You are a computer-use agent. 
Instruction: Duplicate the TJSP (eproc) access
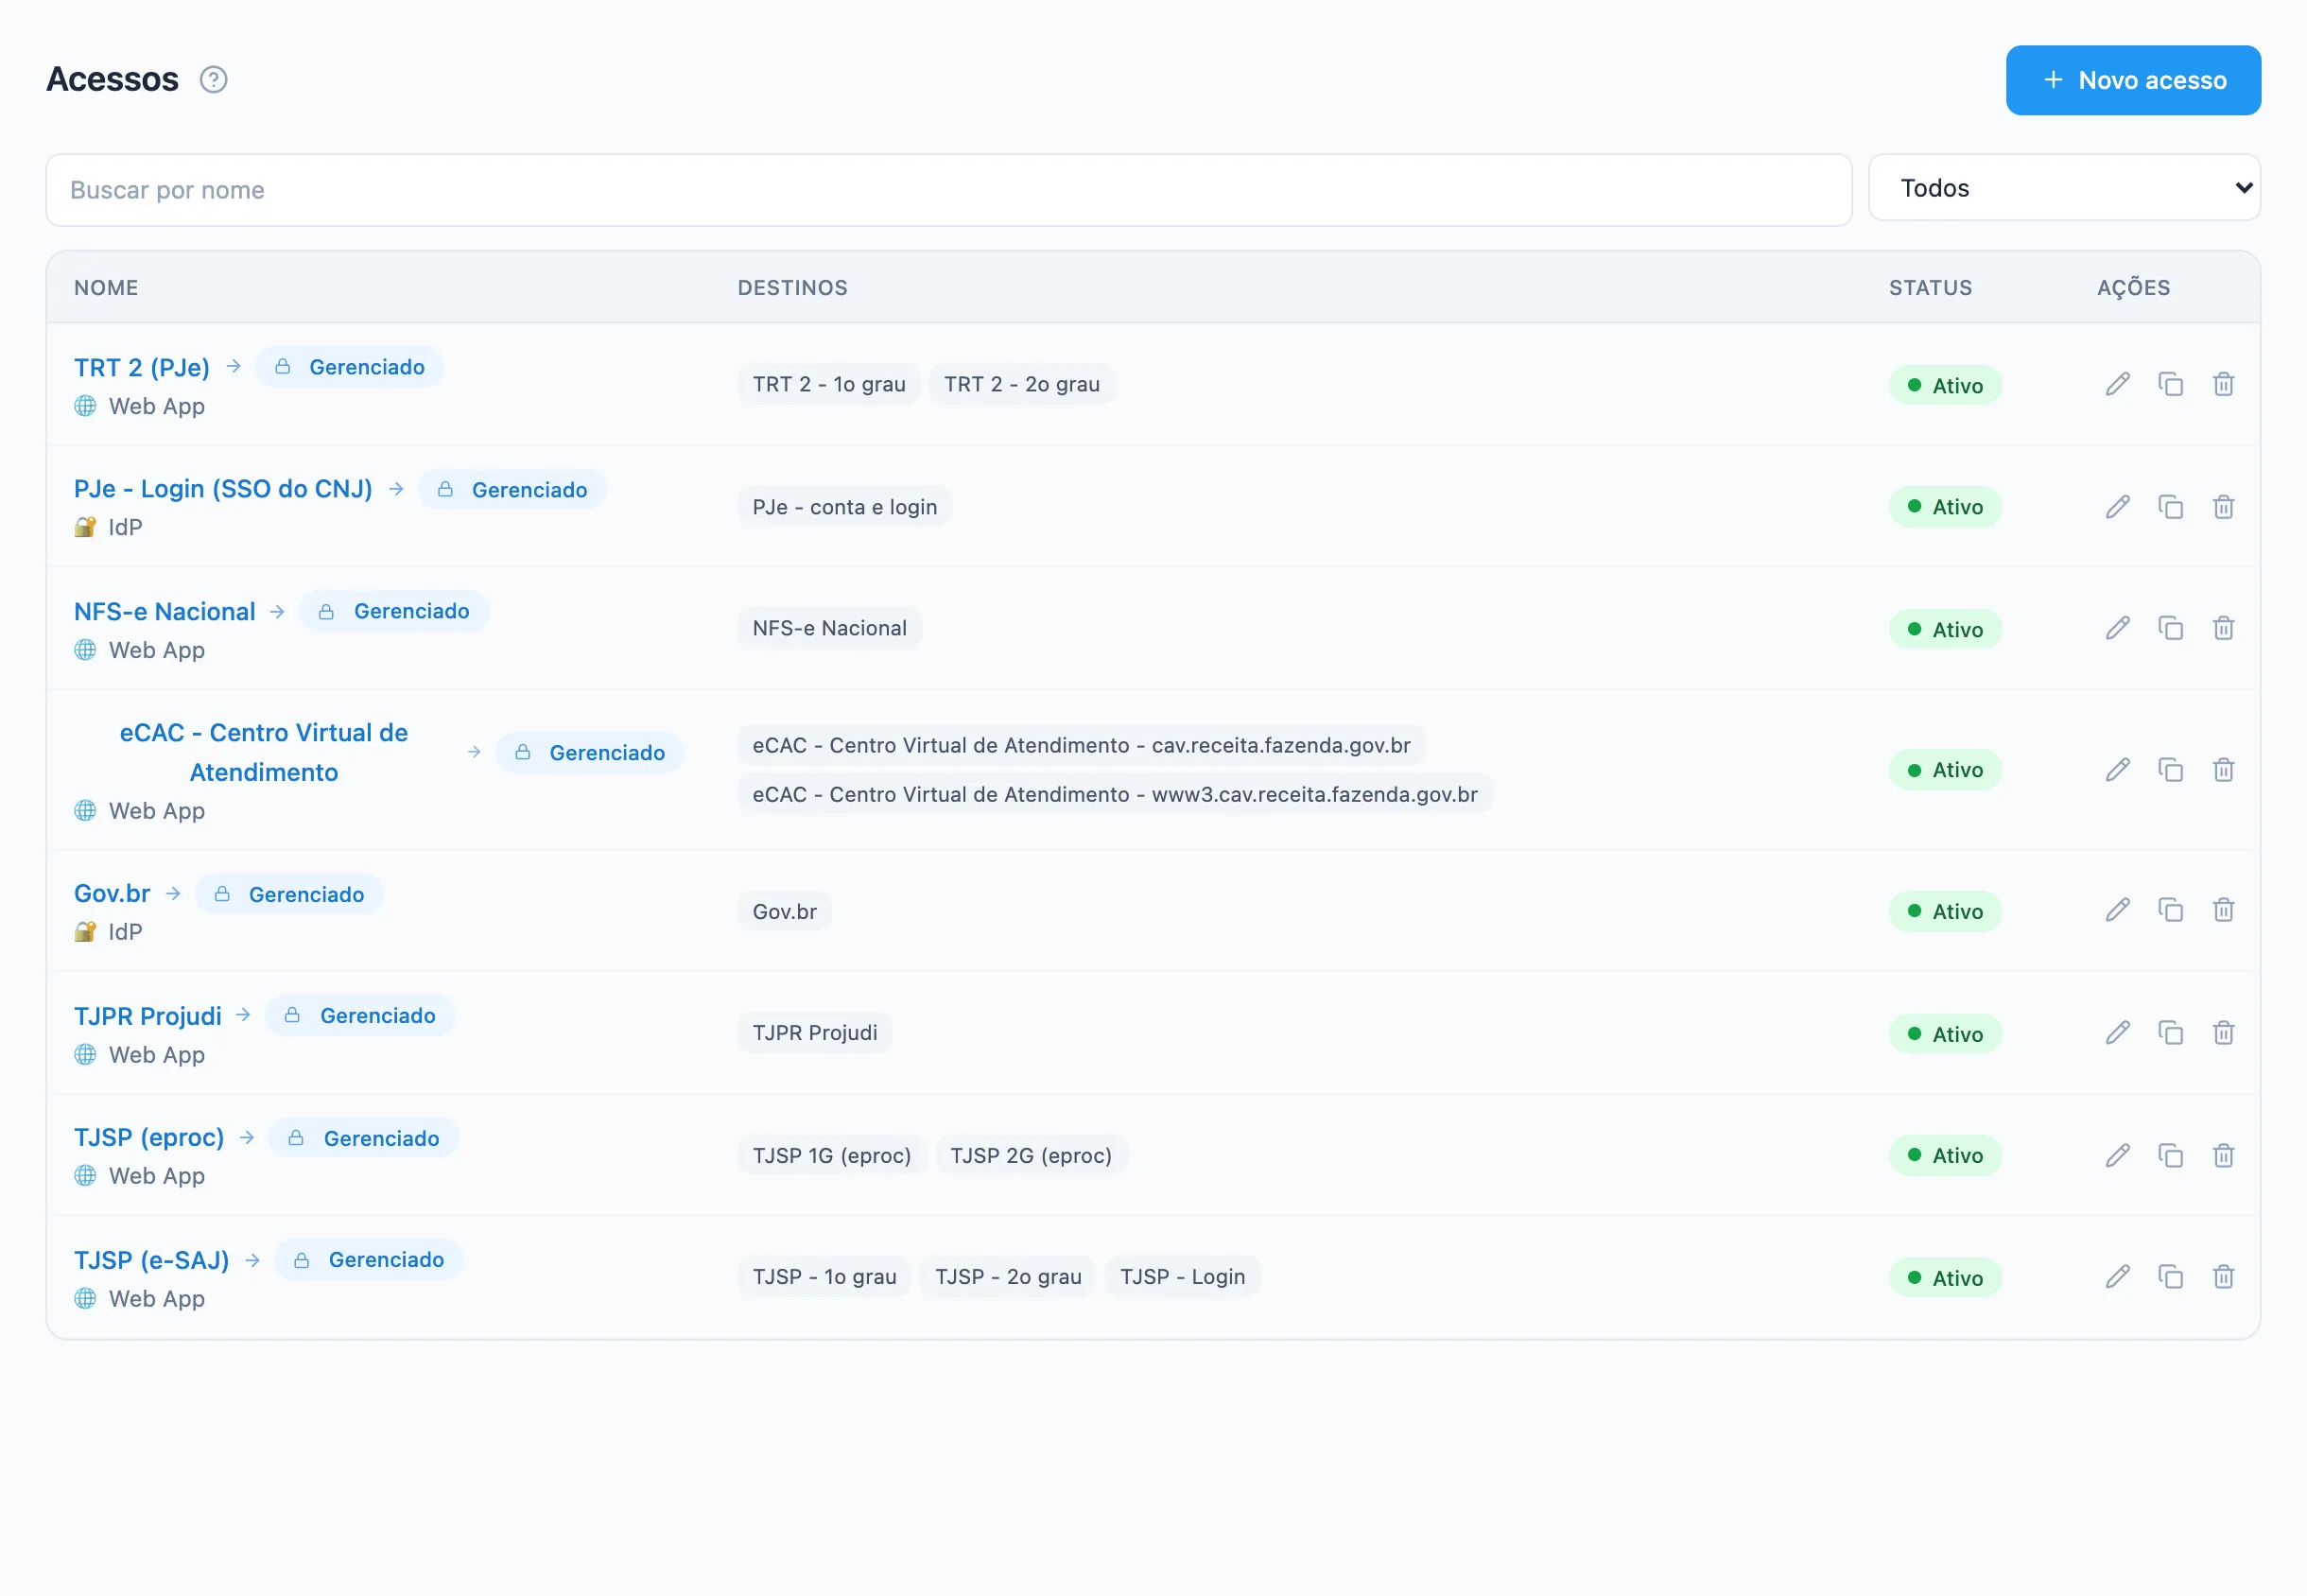point(2170,1156)
